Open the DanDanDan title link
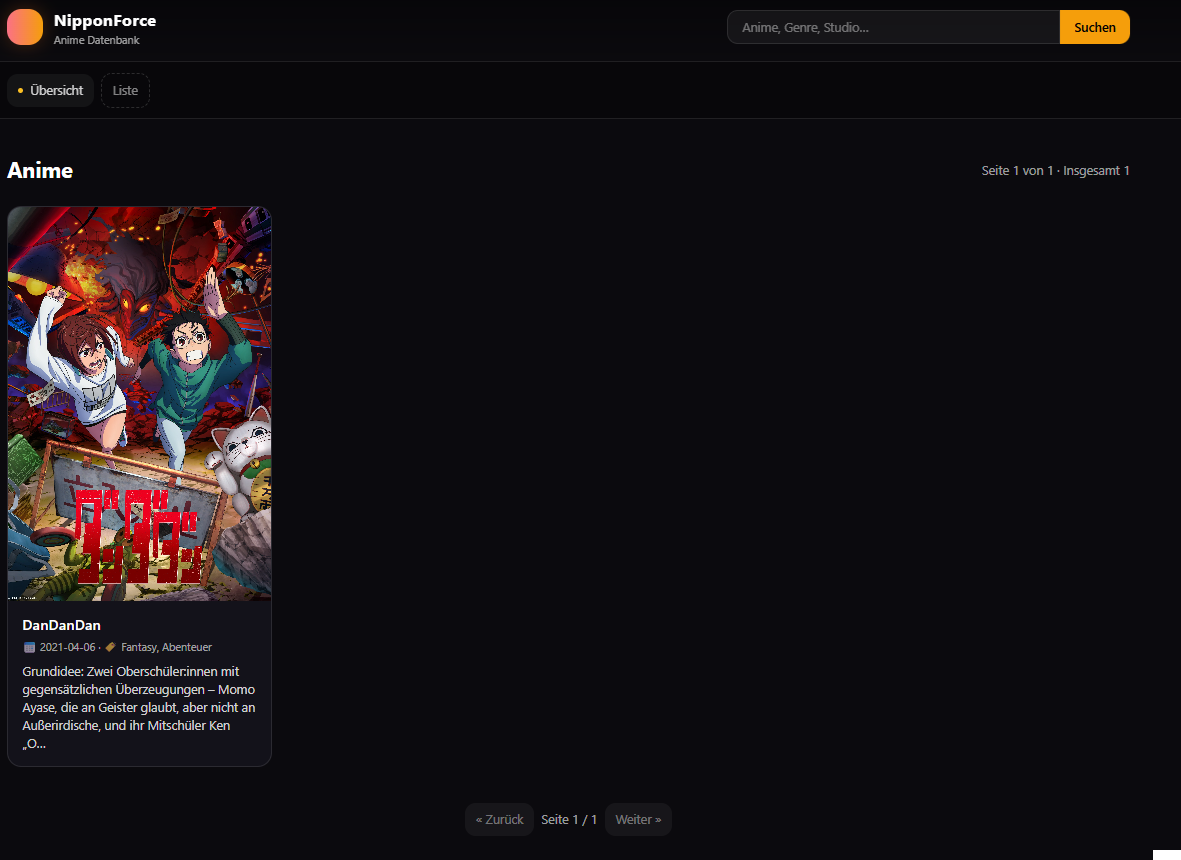This screenshot has height=860, width=1181. pos(62,625)
